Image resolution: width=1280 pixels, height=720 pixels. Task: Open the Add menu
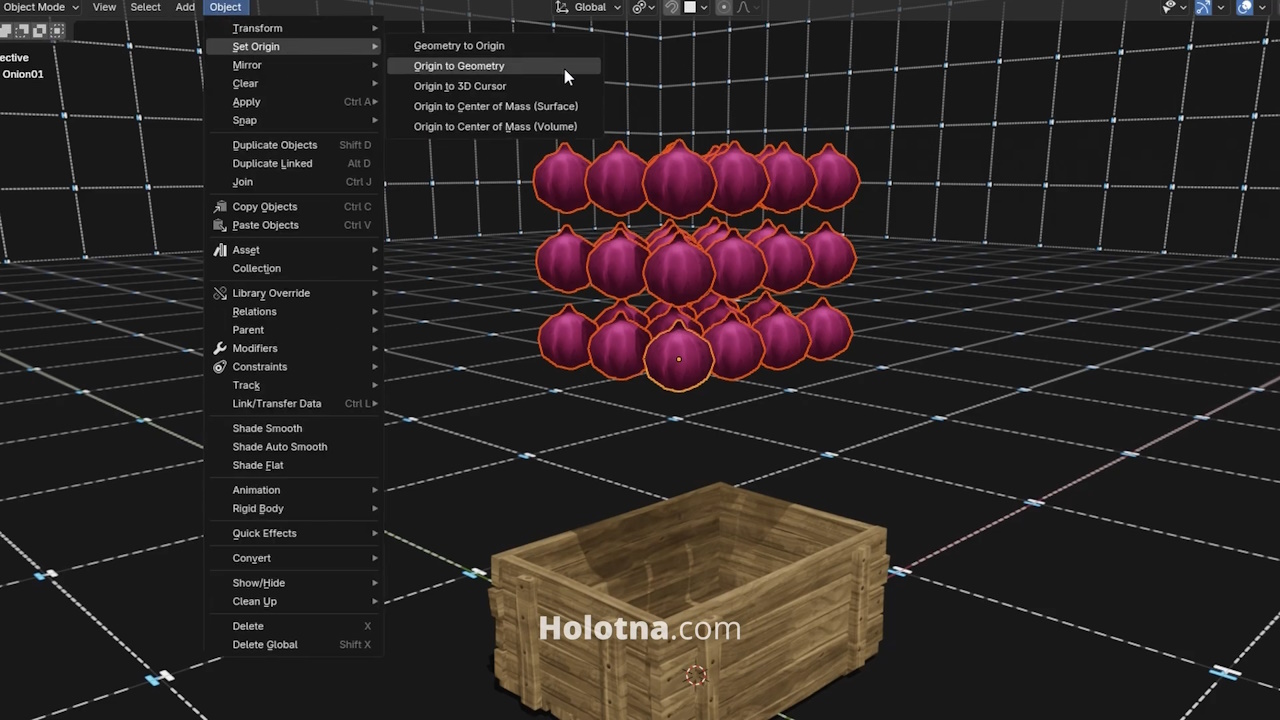pos(185,7)
